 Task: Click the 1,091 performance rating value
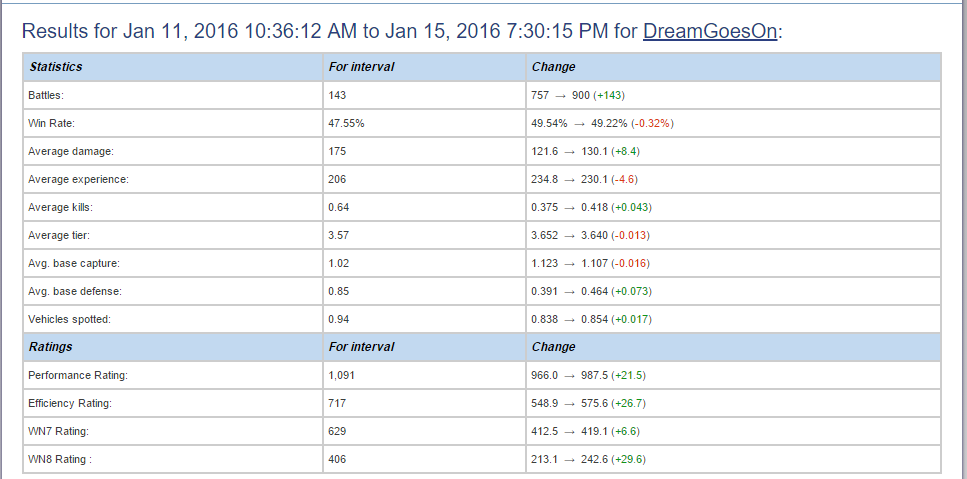(342, 375)
